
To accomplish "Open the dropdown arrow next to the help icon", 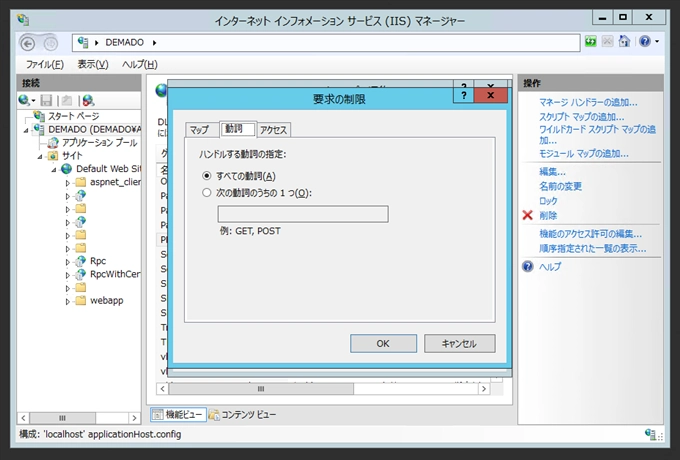I will pos(657,42).
